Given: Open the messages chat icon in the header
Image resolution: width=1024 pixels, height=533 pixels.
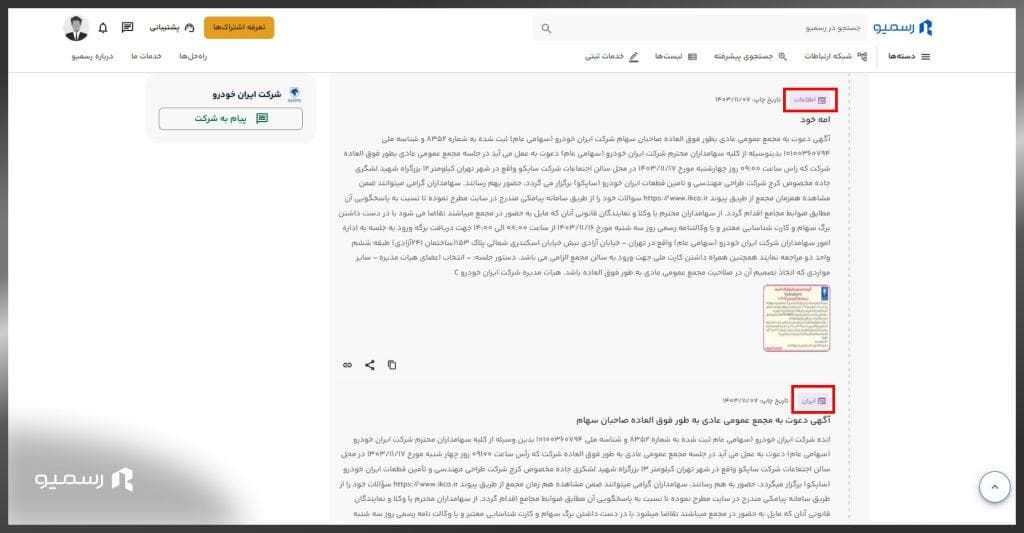Looking at the screenshot, I should (x=127, y=27).
